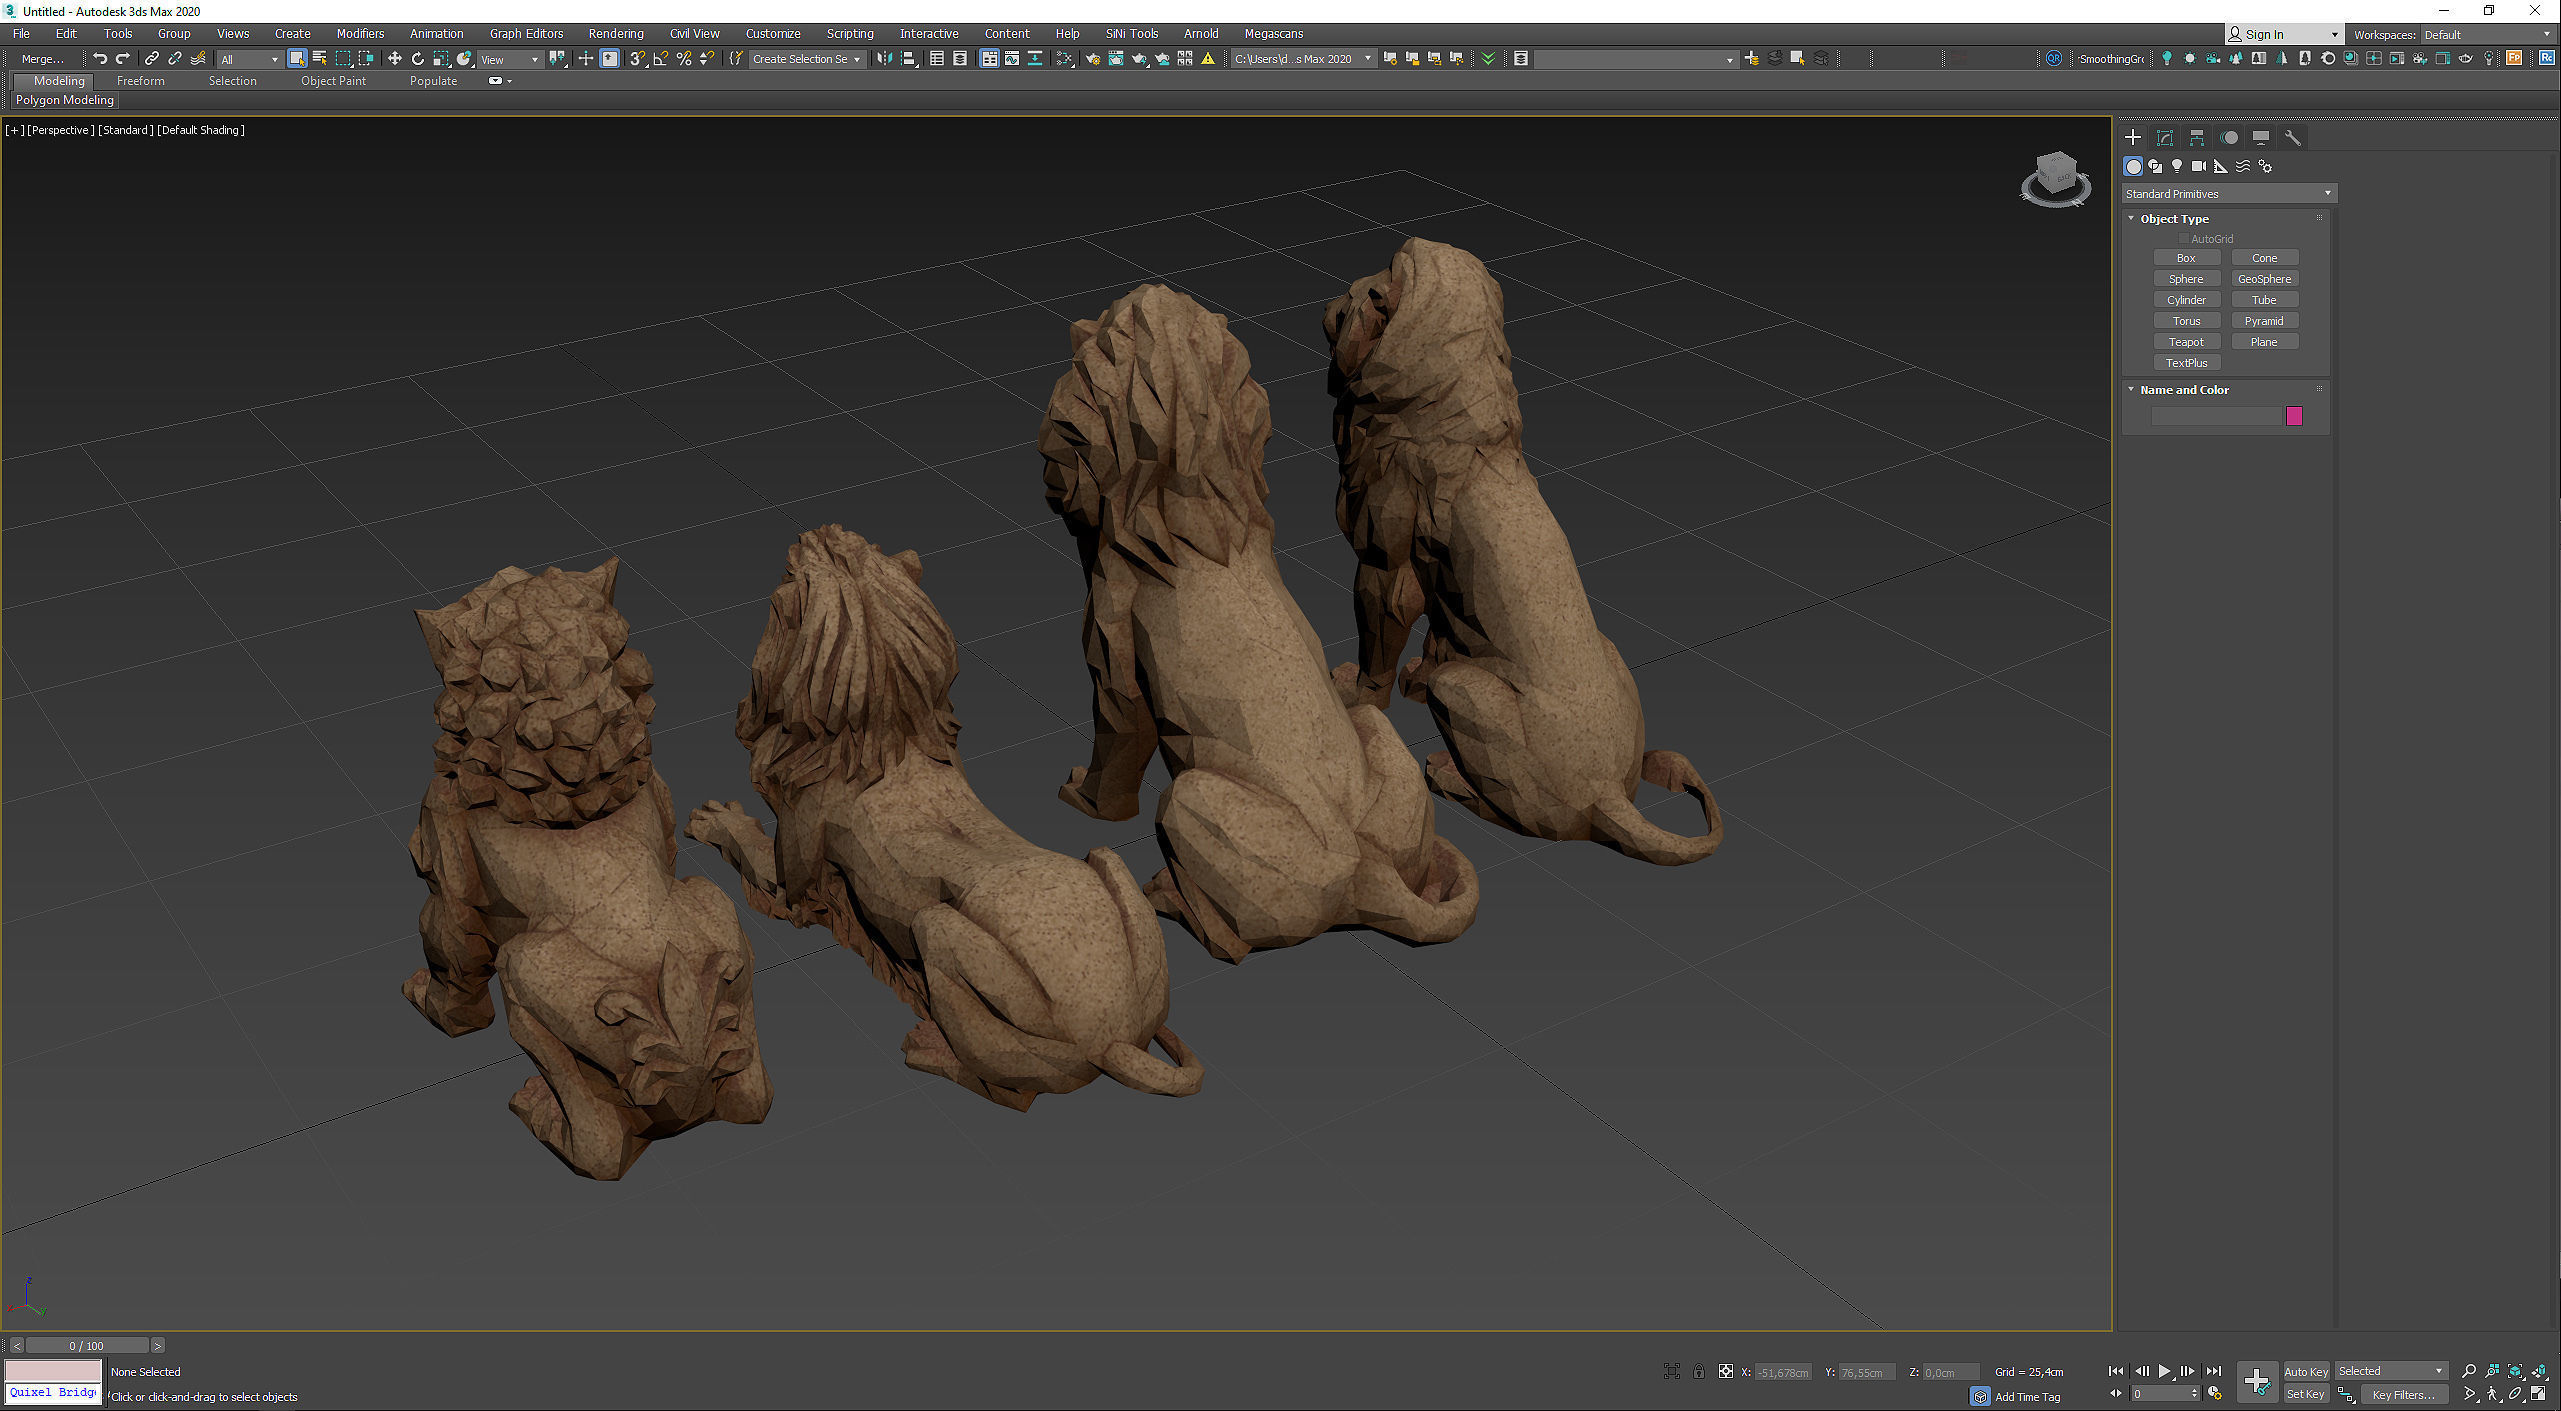
Task: Open the Time Configuration clock icon
Action: pos(2216,1394)
